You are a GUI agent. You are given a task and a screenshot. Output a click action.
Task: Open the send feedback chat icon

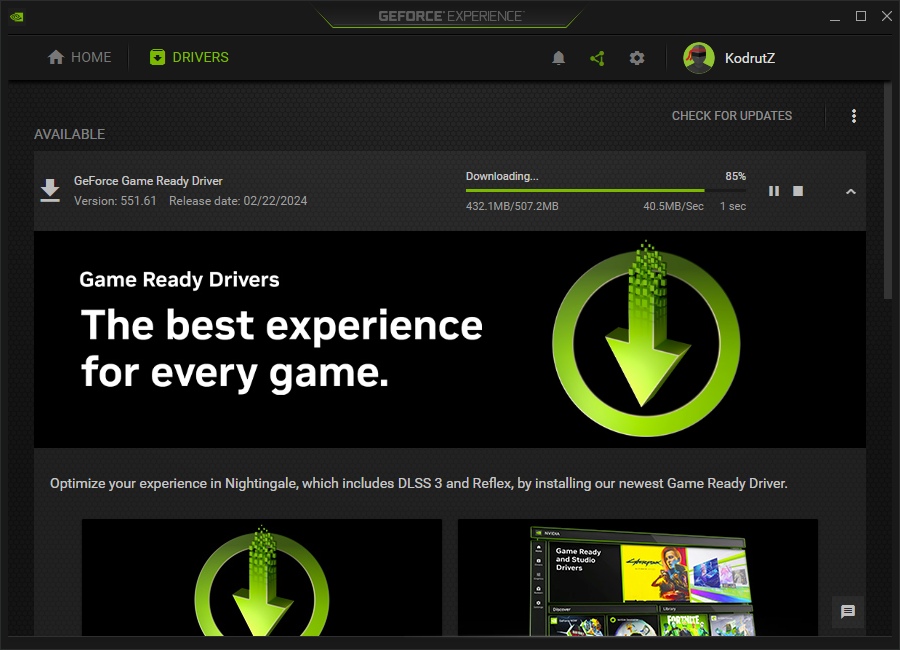848,612
